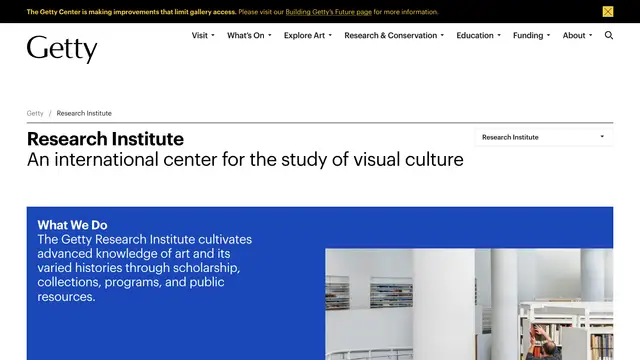Image resolution: width=640 pixels, height=360 pixels.
Task: Dismiss the yellow banner close icon
Action: coord(608,11)
